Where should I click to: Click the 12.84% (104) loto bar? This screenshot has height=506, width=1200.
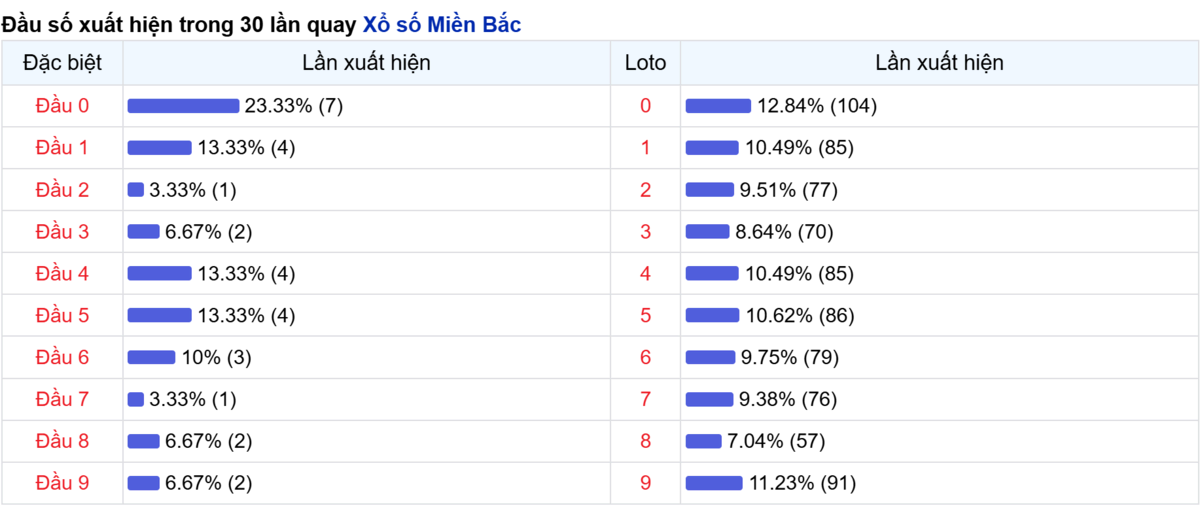click(718, 106)
